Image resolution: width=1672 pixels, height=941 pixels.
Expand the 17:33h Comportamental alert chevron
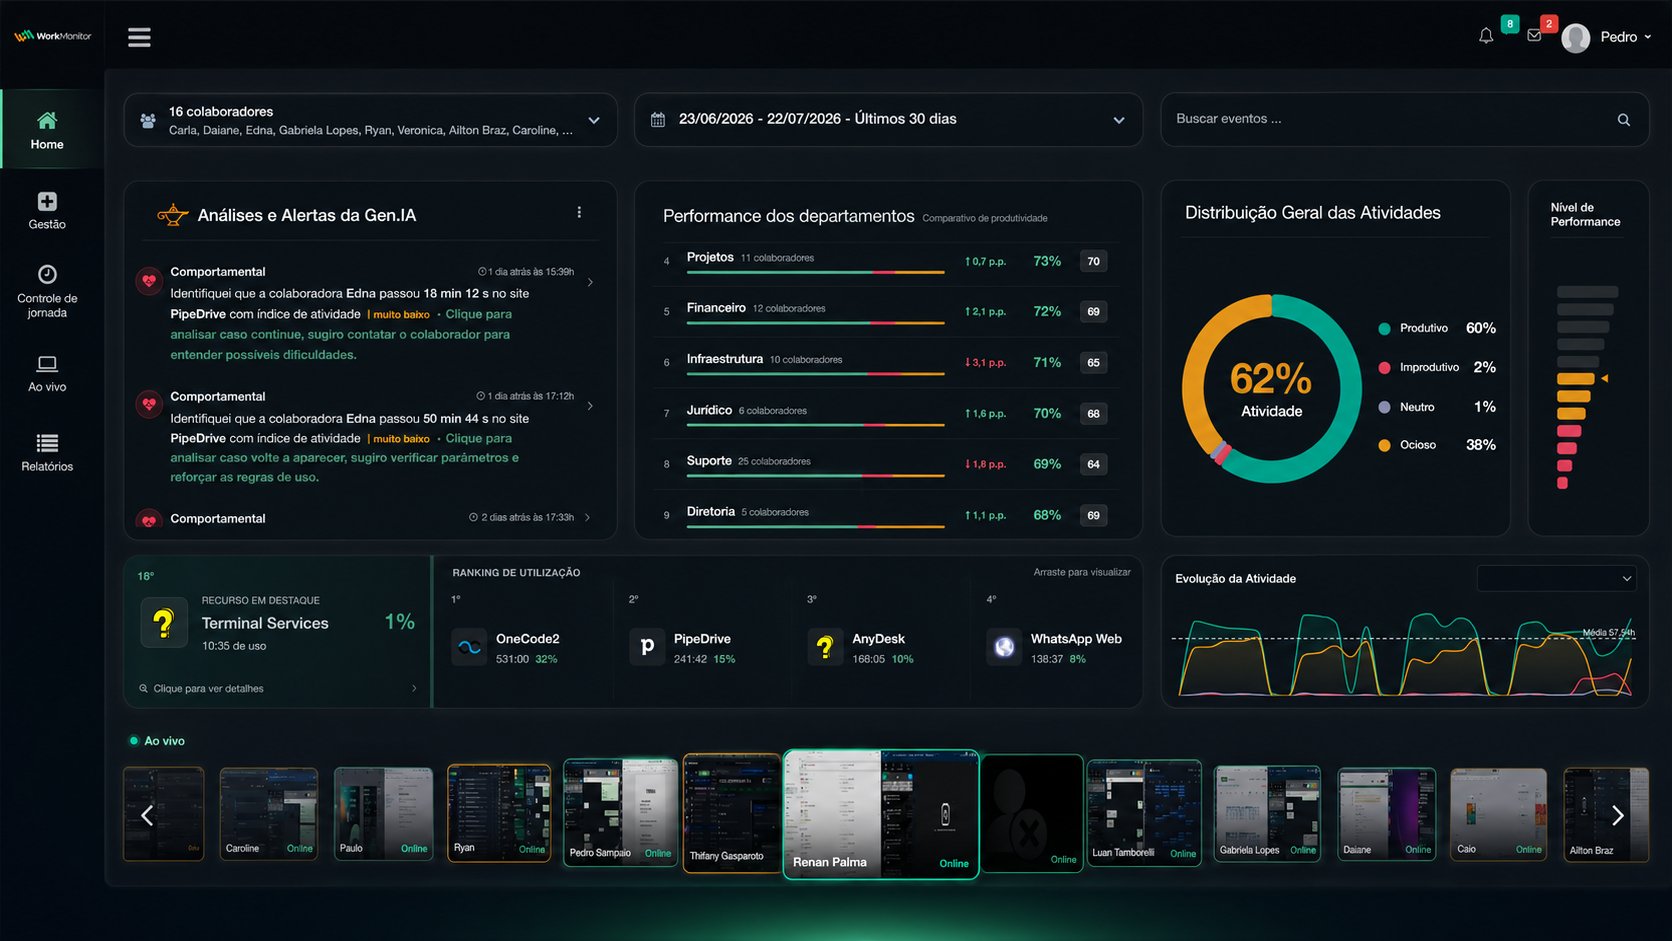(x=587, y=517)
